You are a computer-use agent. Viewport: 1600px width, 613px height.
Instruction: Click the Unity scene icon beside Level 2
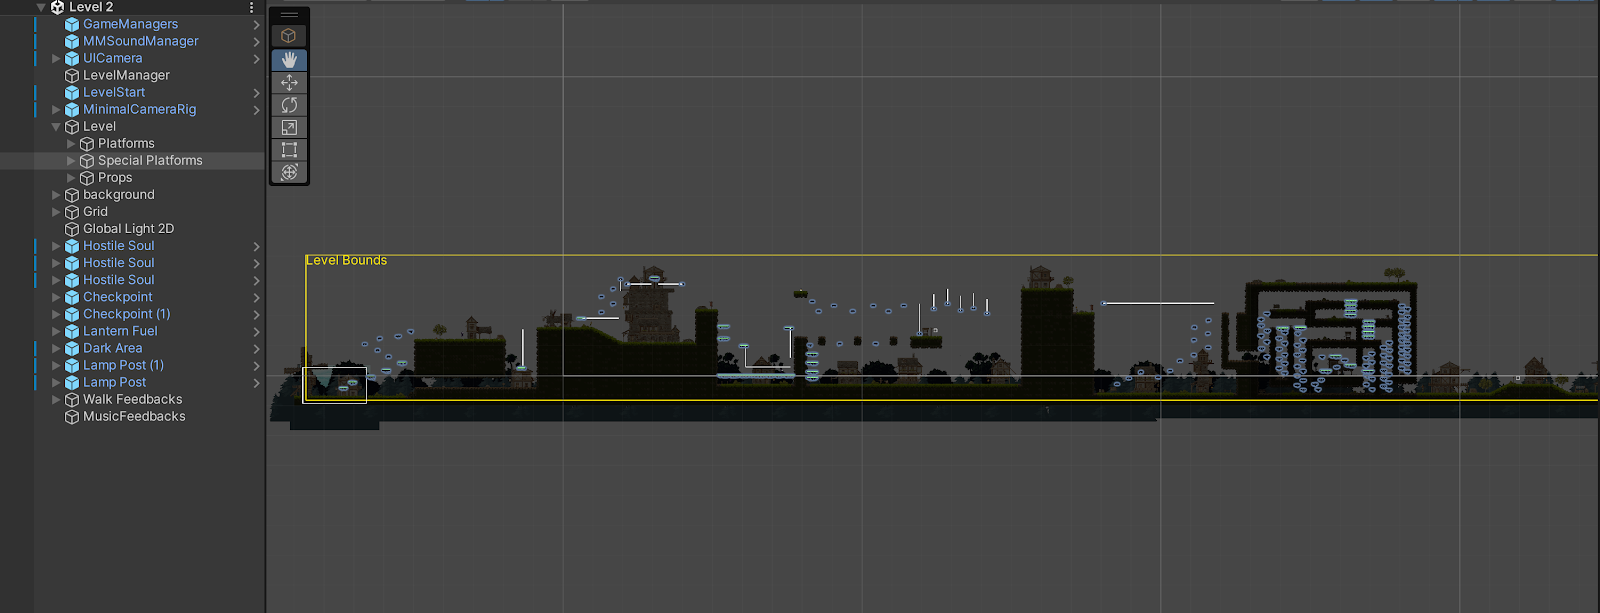(57, 7)
